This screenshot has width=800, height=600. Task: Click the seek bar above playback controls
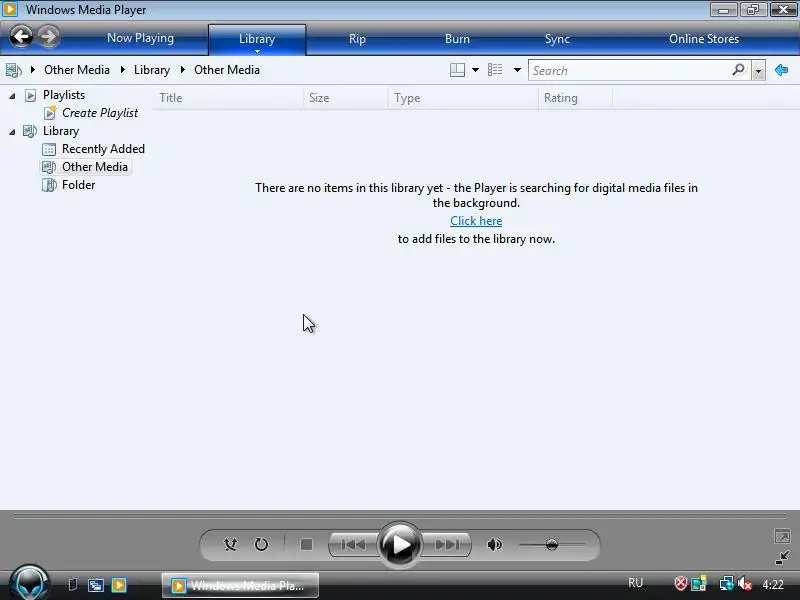click(399, 517)
